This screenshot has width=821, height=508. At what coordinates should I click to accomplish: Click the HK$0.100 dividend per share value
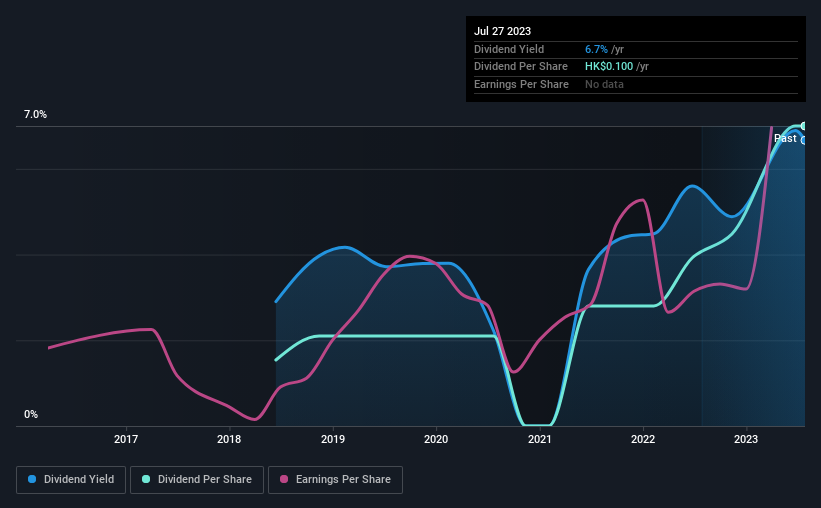(609, 67)
